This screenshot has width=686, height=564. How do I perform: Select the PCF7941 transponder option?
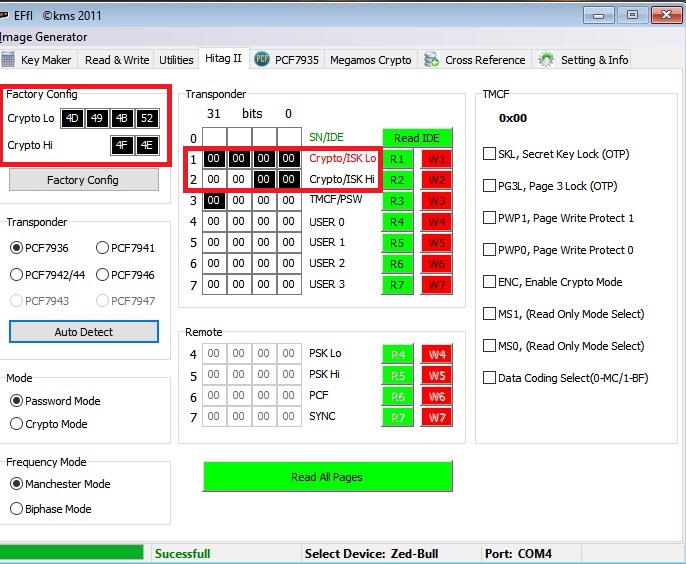click(x=103, y=248)
